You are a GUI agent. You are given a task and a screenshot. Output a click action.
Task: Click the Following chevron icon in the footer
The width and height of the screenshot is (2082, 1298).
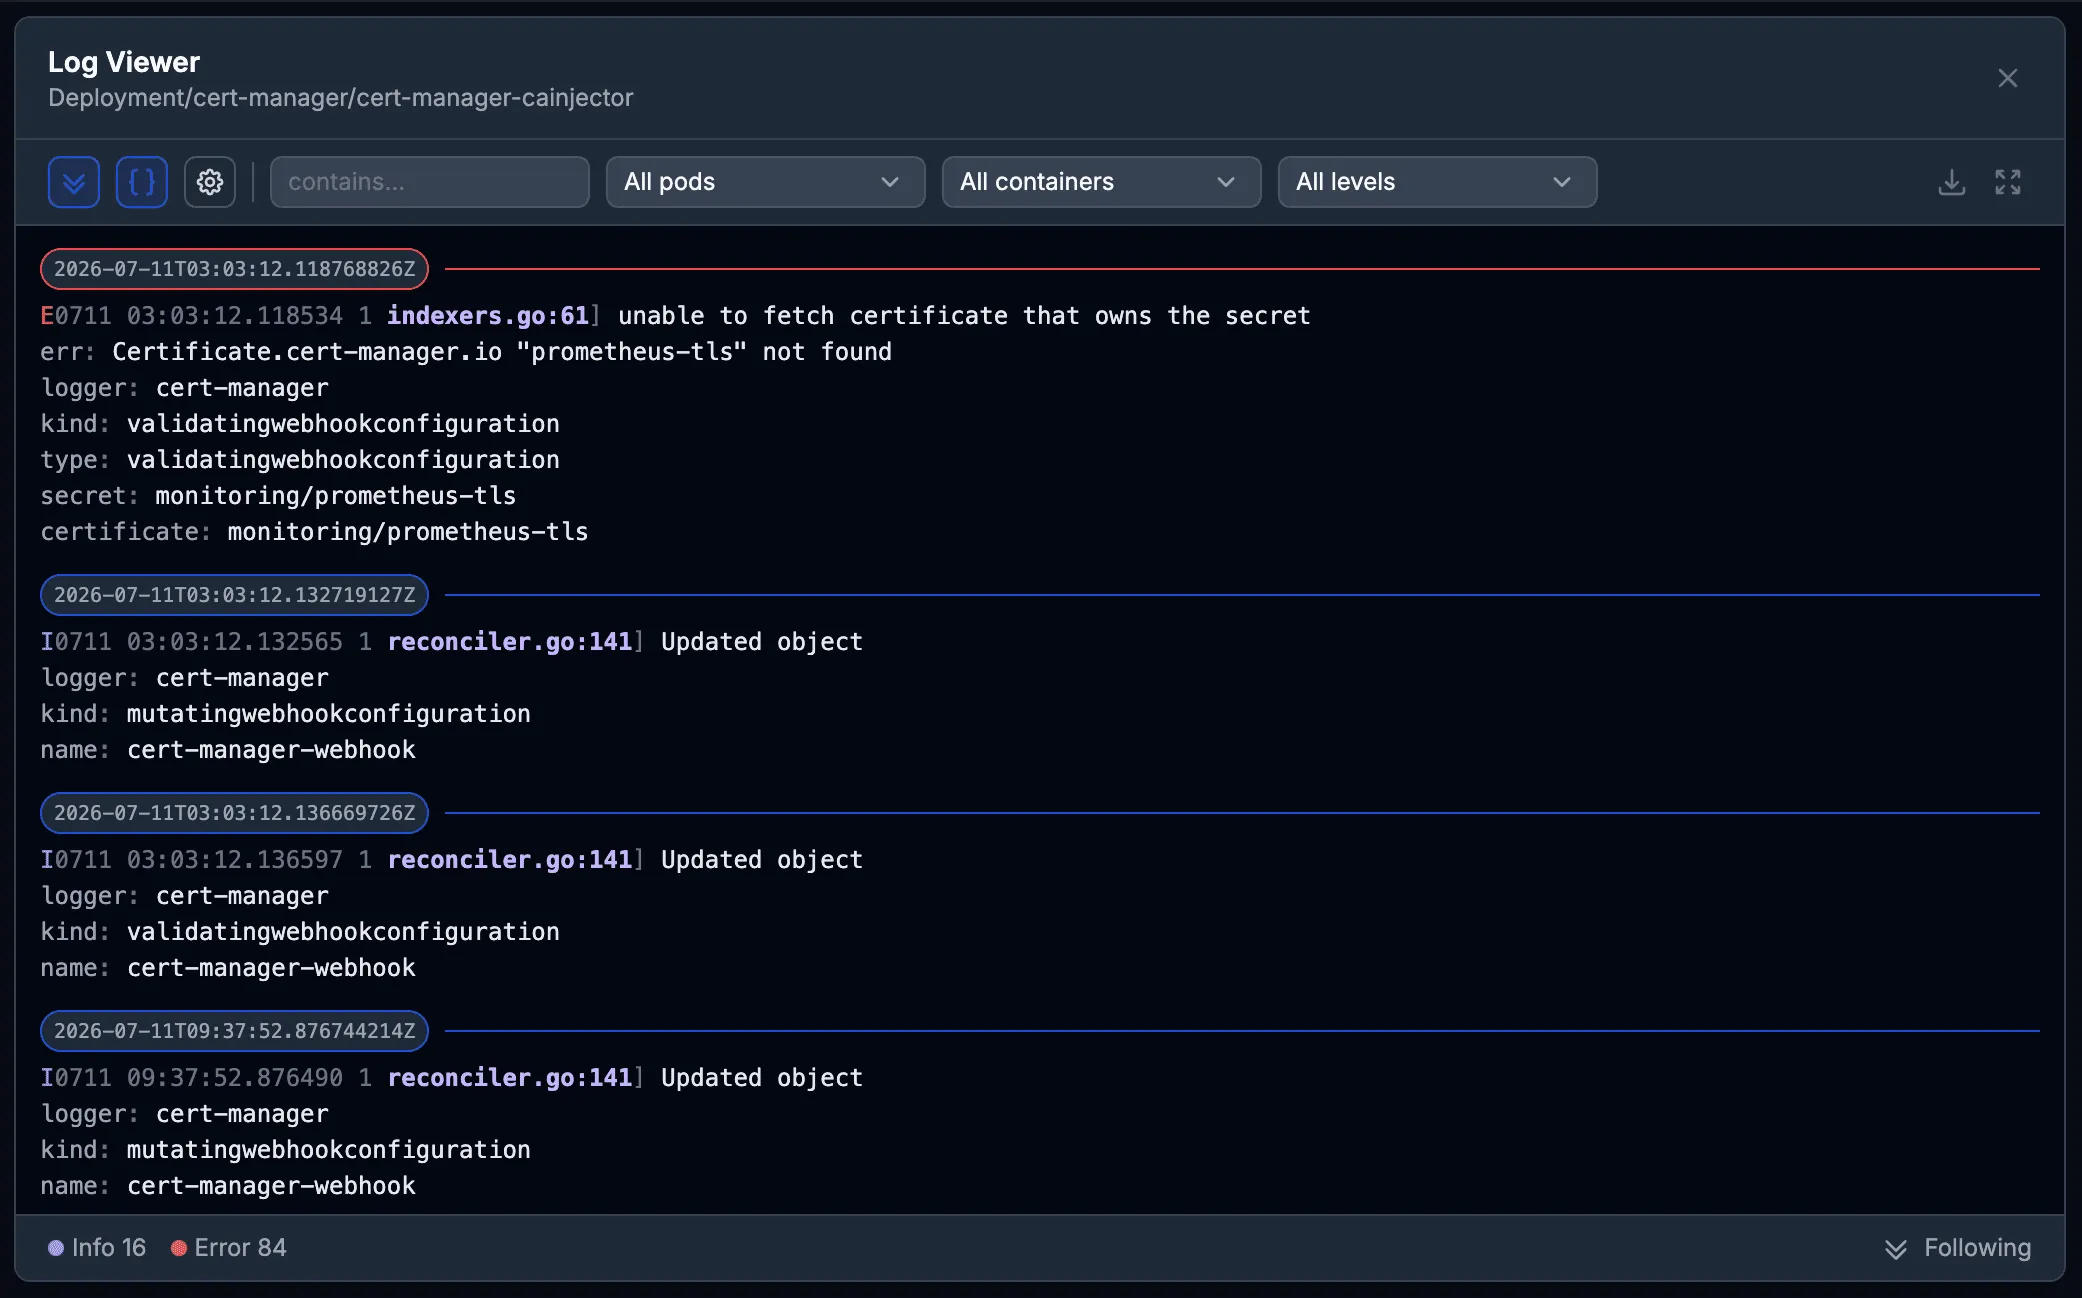click(1896, 1249)
